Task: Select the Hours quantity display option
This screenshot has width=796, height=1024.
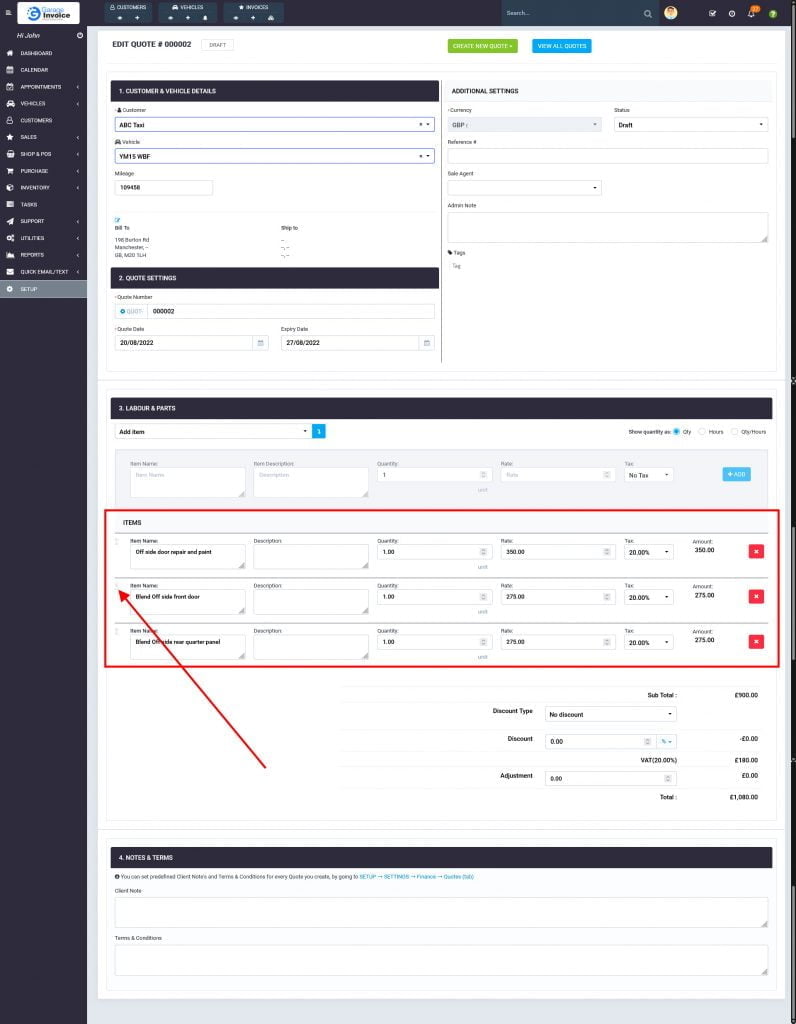Action: 703,432
